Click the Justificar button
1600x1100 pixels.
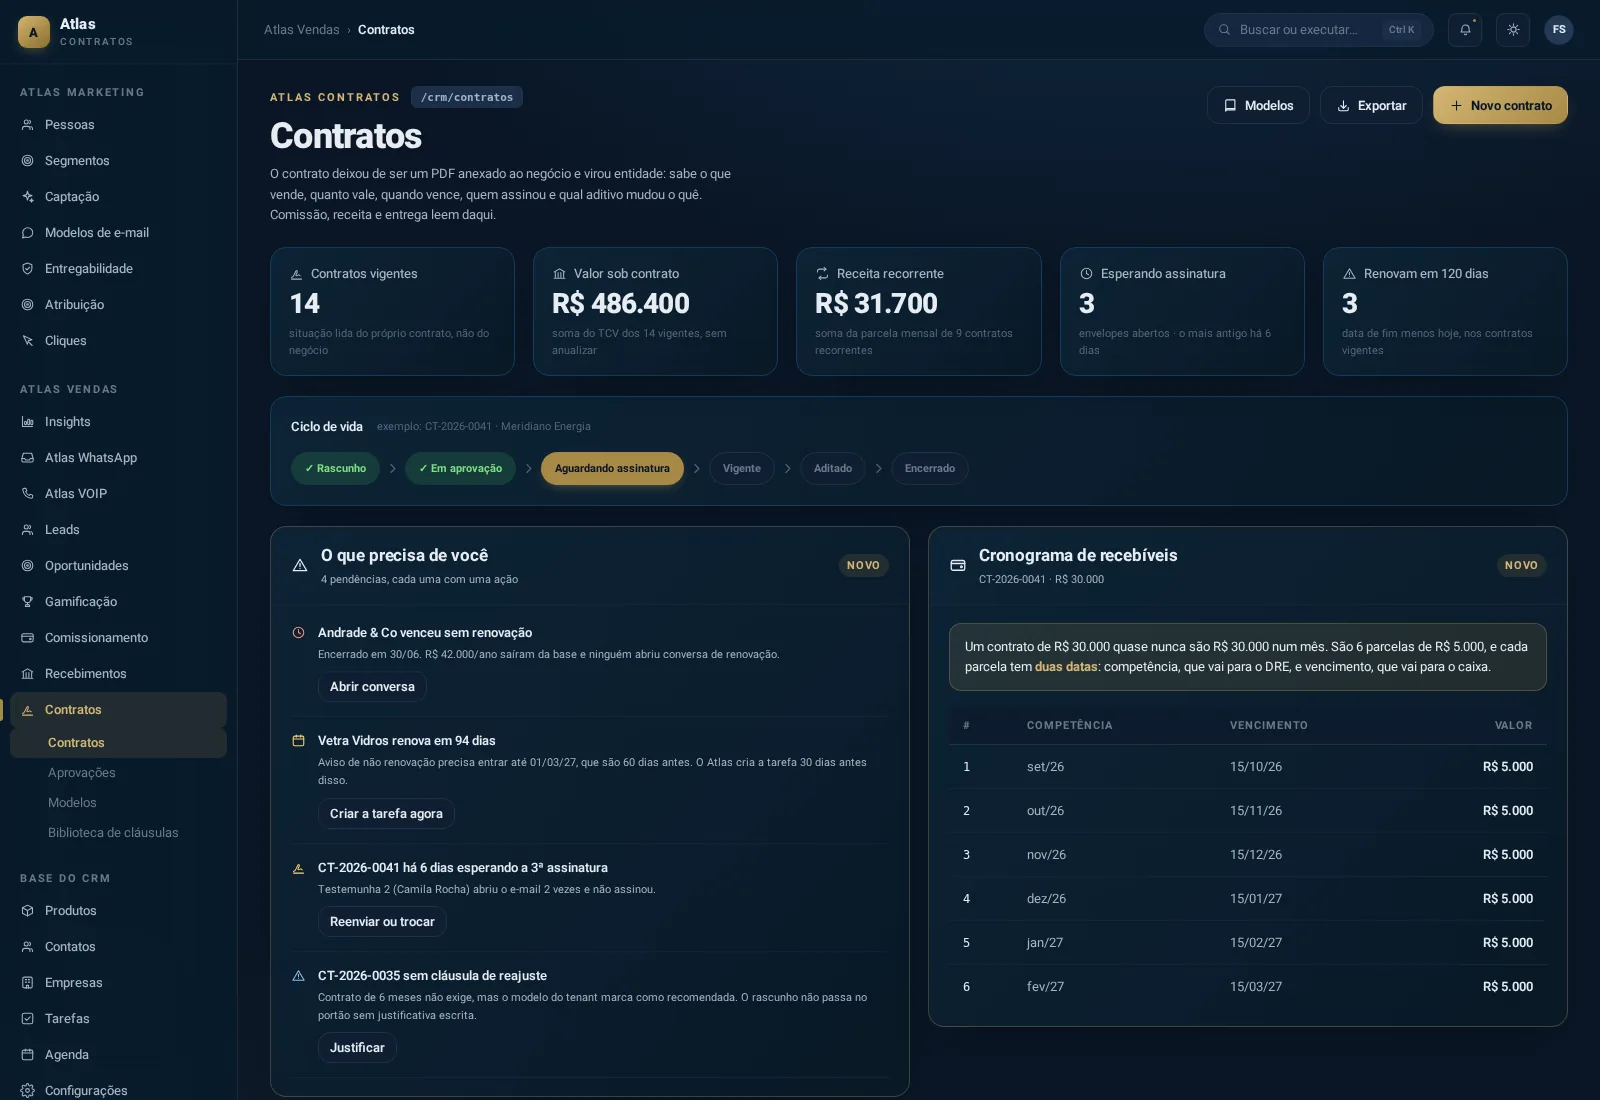(x=357, y=1048)
